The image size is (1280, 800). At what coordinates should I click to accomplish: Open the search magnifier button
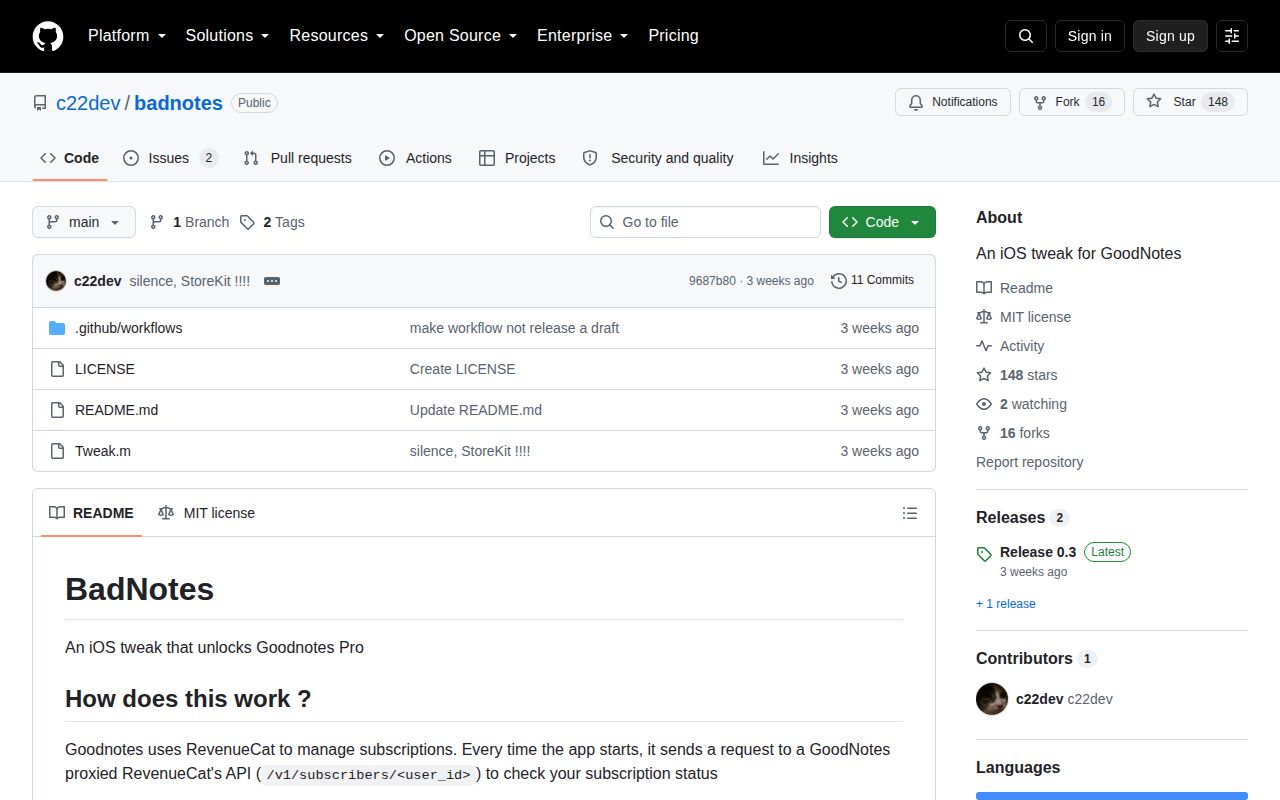coord(1026,36)
